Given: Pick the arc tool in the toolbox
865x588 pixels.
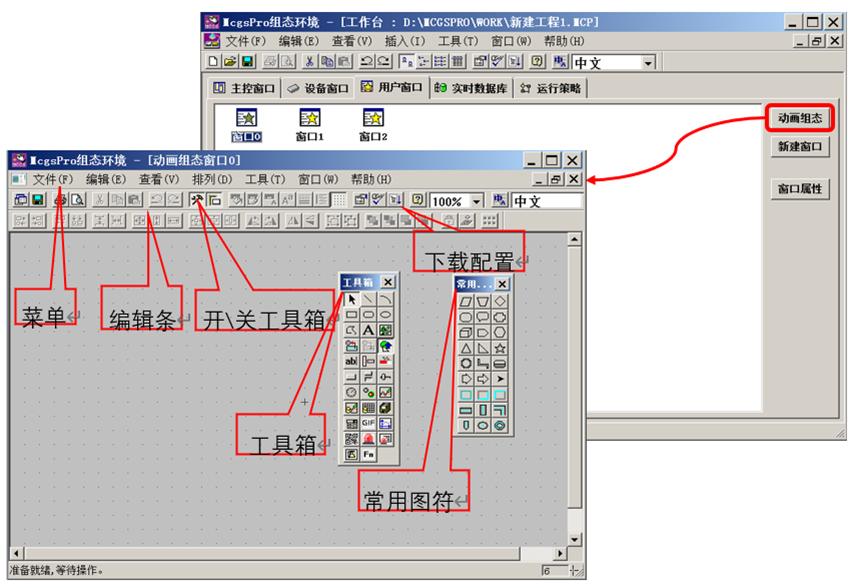Looking at the screenshot, I should pos(386,300).
